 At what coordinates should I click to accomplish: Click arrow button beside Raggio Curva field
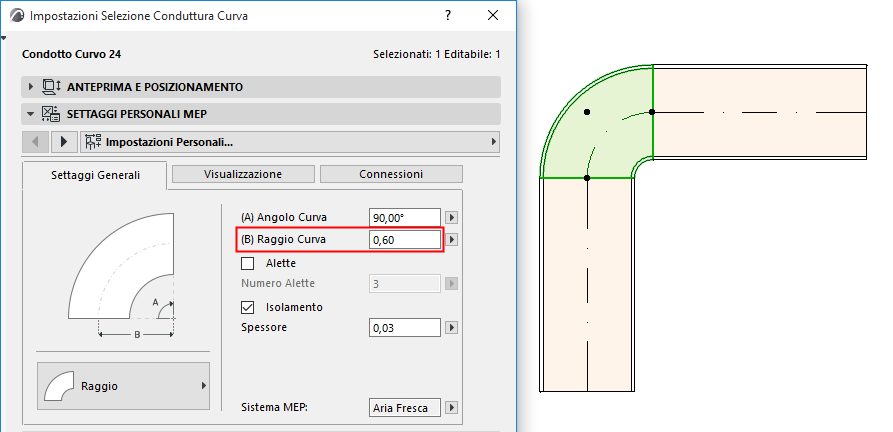451,240
